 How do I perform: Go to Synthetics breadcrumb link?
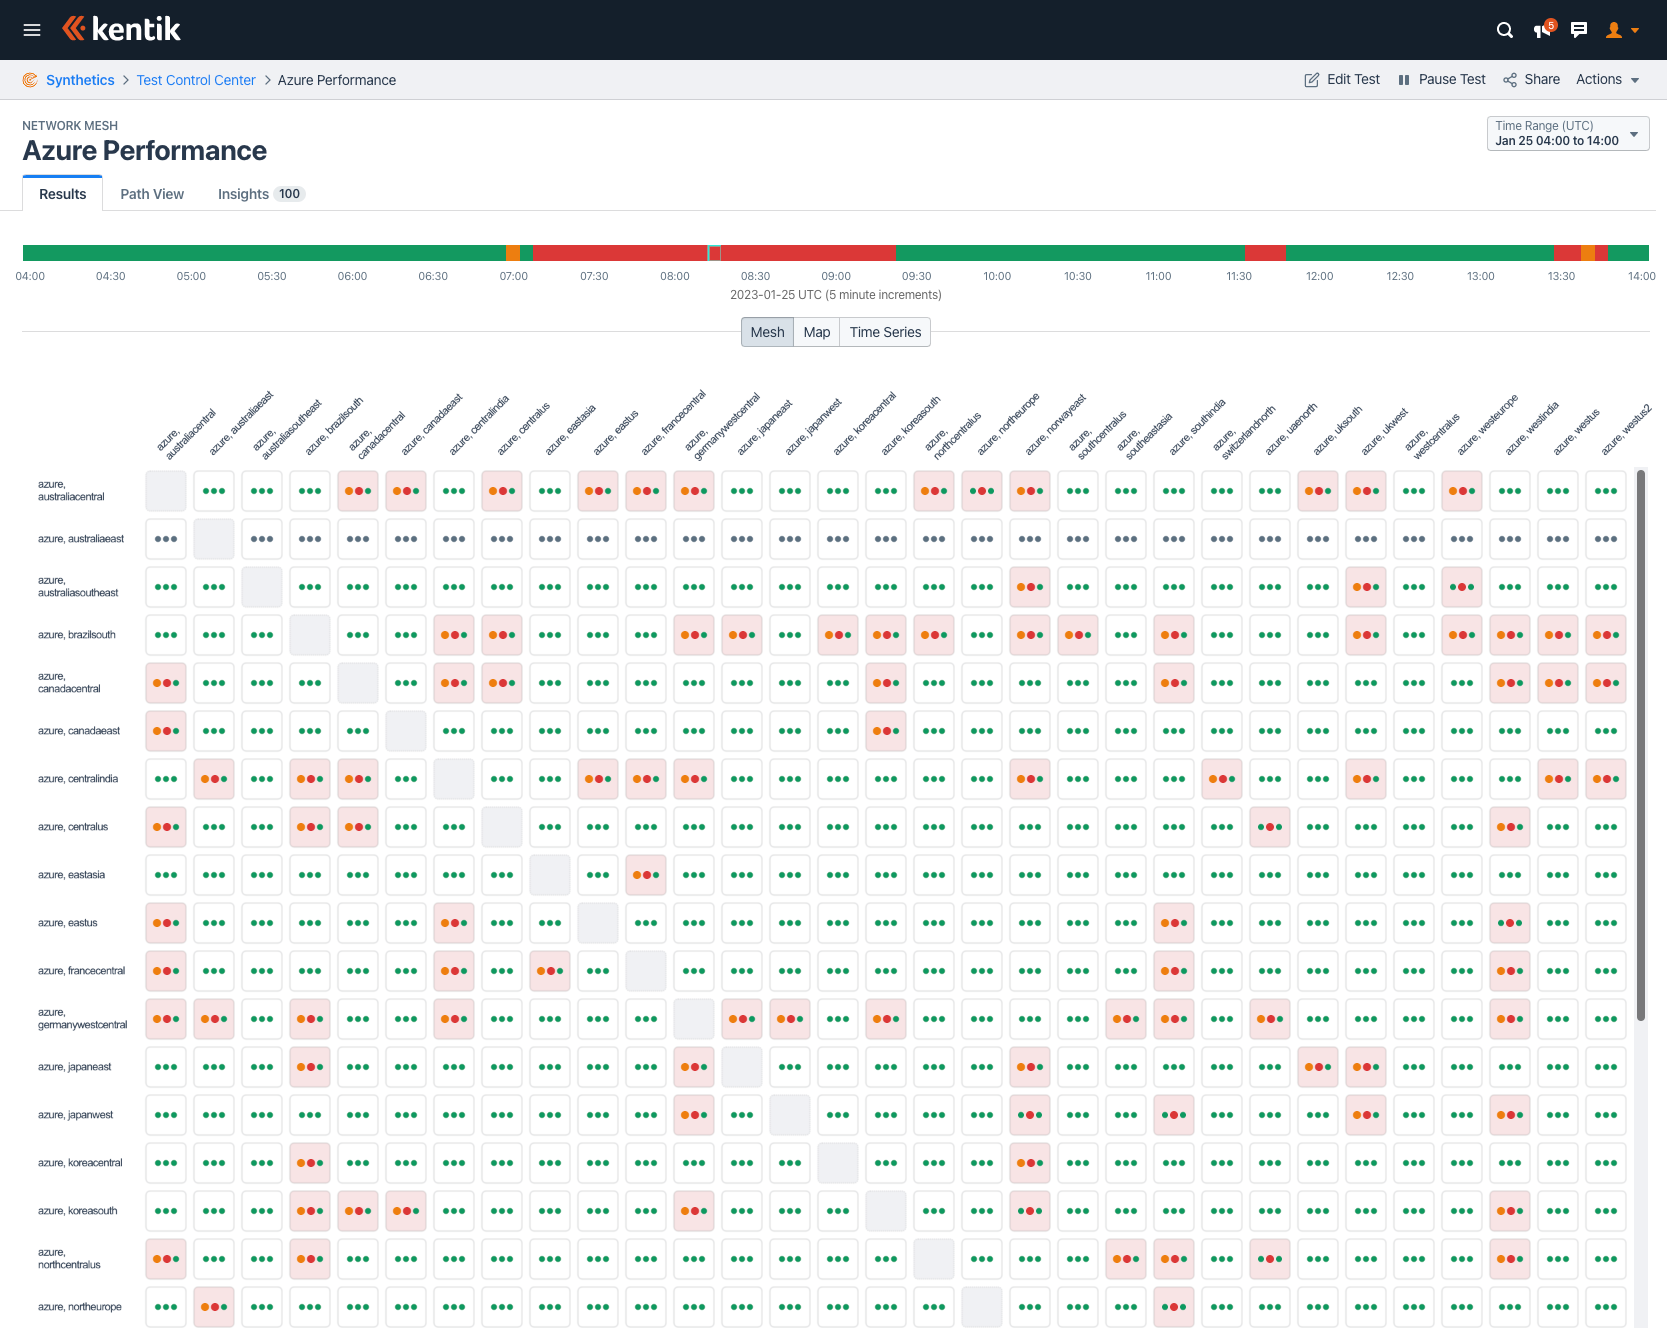coord(80,80)
